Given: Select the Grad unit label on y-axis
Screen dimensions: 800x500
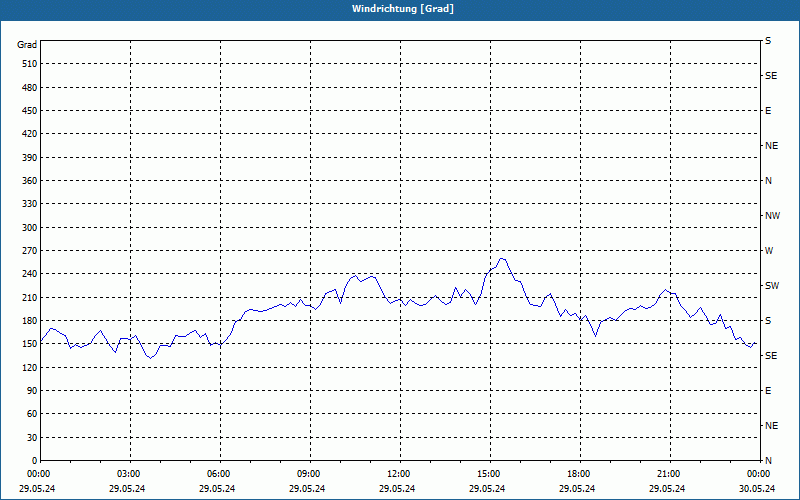Looking at the screenshot, I should pos(27,45).
